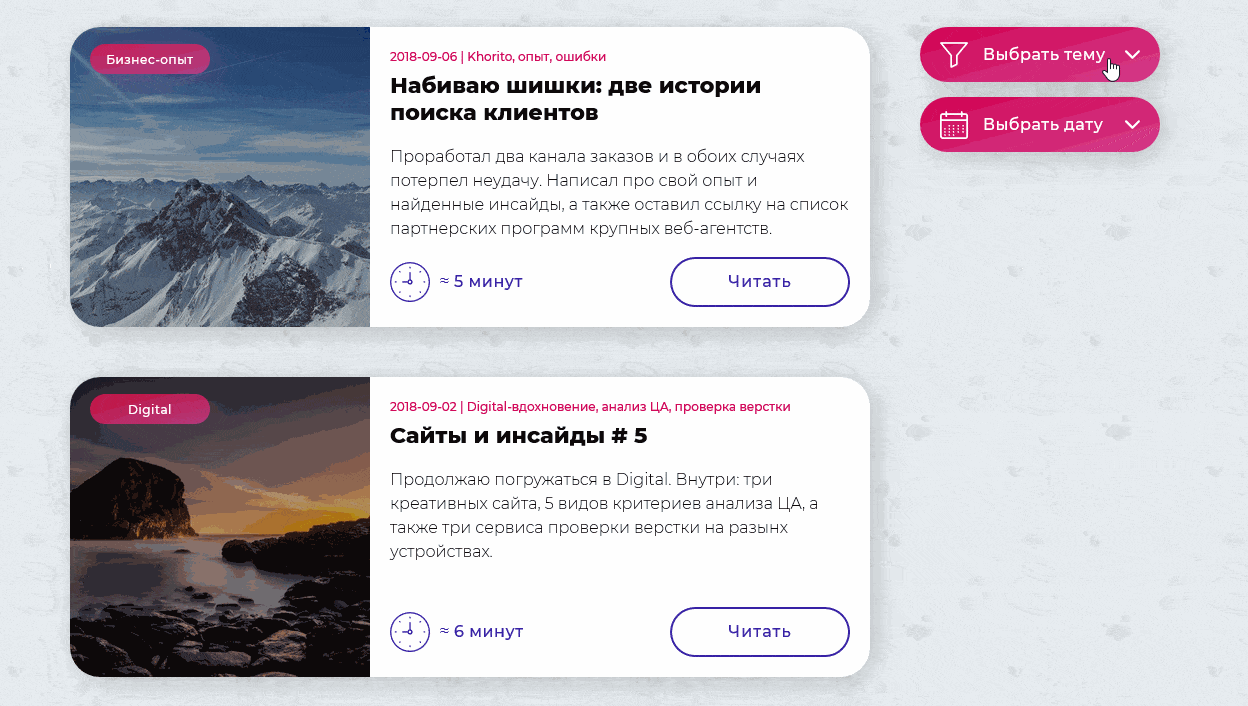Click Читать on Сайты и инсайды article
The image size is (1248, 706).
click(760, 632)
